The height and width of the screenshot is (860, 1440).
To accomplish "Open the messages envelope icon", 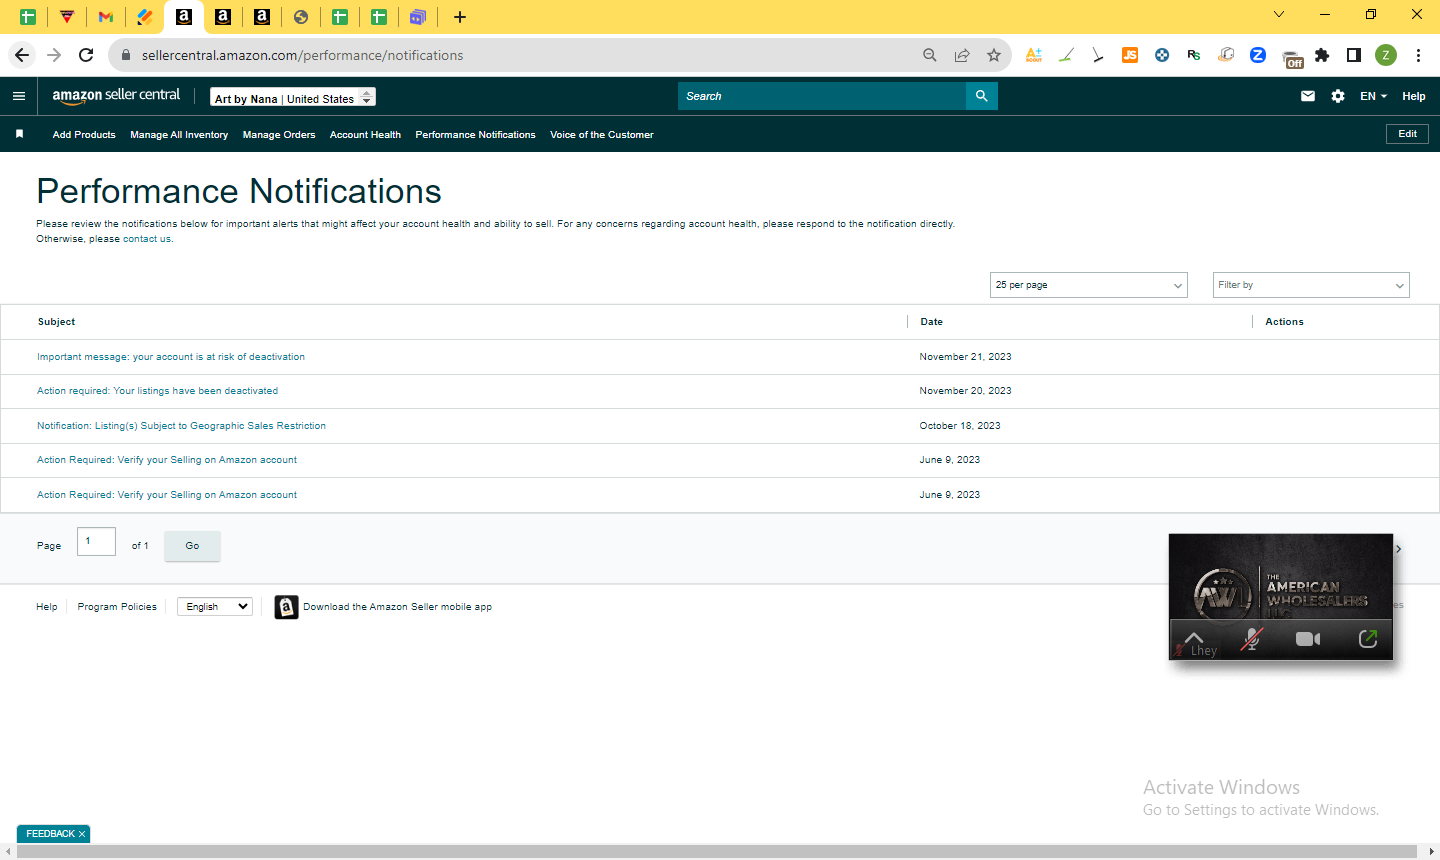I will point(1308,96).
